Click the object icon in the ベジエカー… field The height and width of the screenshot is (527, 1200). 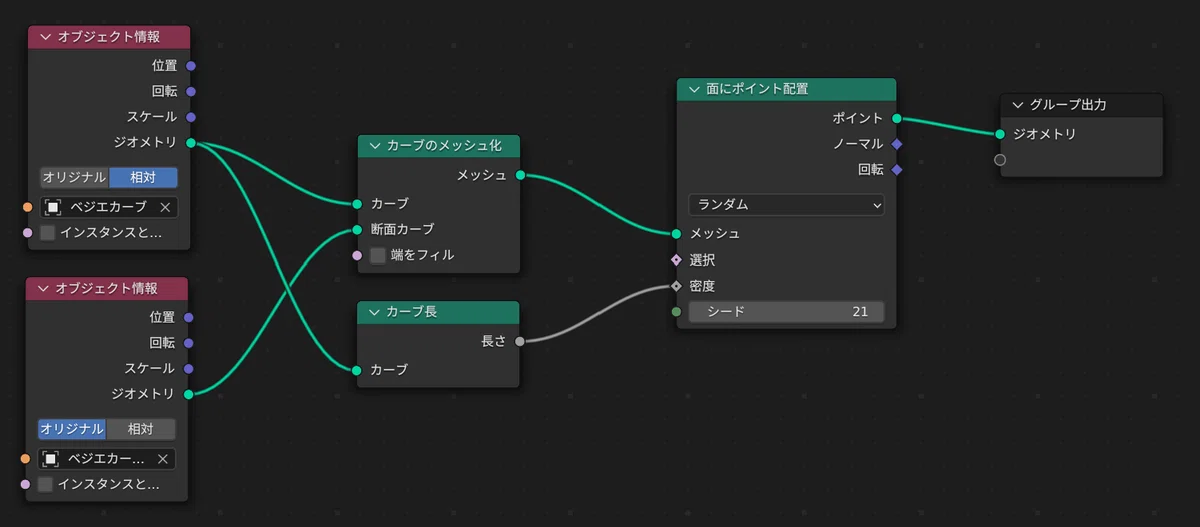click(51, 459)
